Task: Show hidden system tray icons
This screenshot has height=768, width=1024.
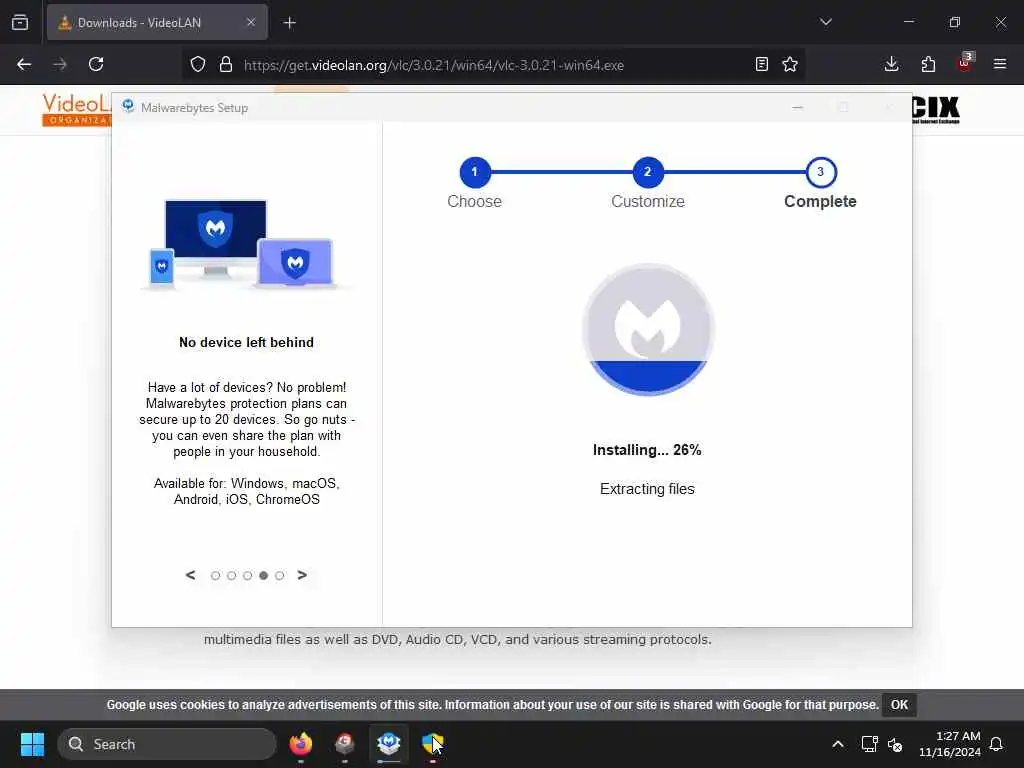Action: (838, 744)
